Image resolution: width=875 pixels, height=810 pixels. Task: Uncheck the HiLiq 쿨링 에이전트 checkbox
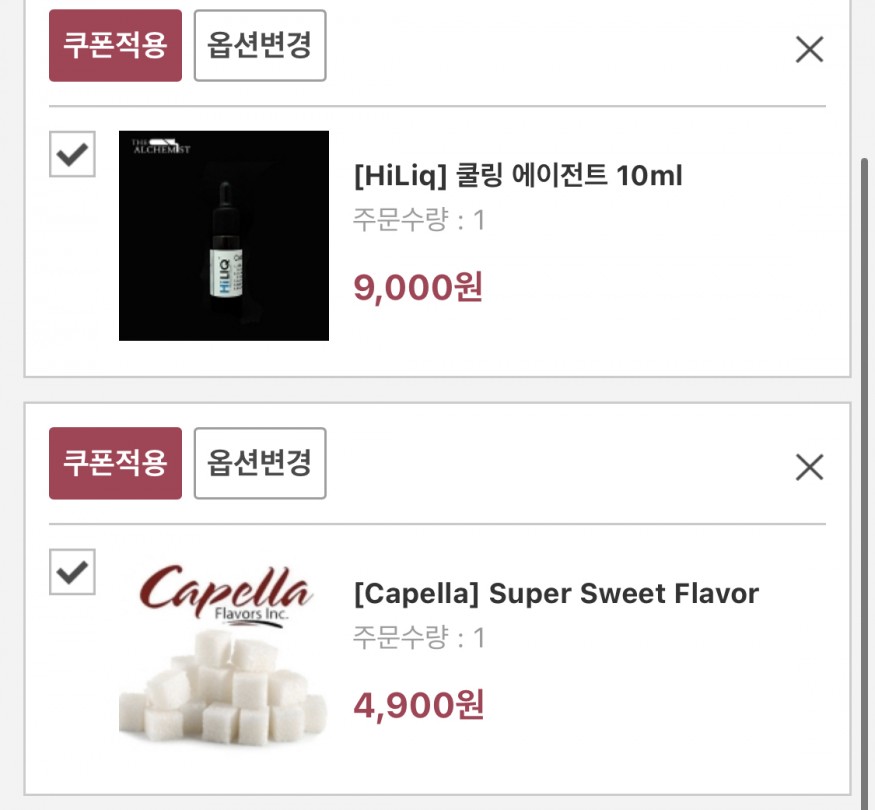point(72,154)
